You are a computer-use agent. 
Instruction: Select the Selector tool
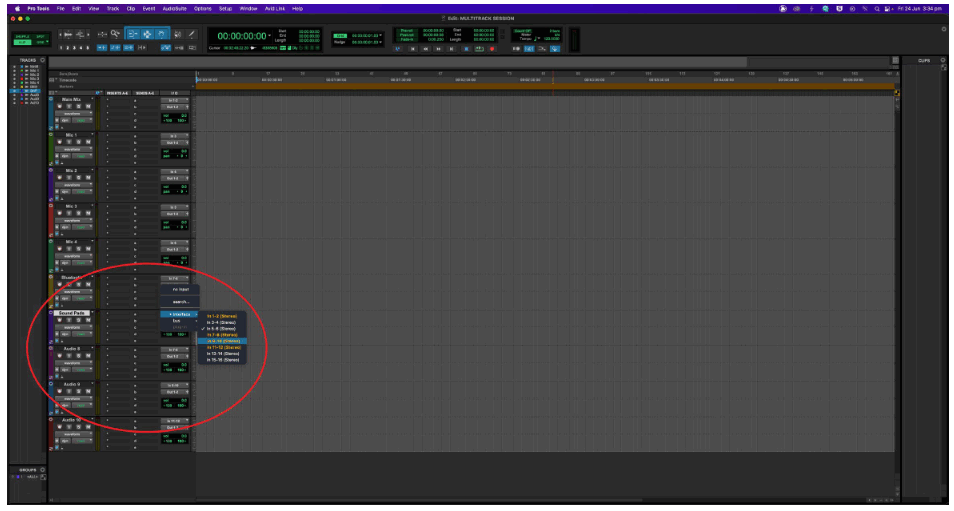pyautogui.click(x=147, y=33)
